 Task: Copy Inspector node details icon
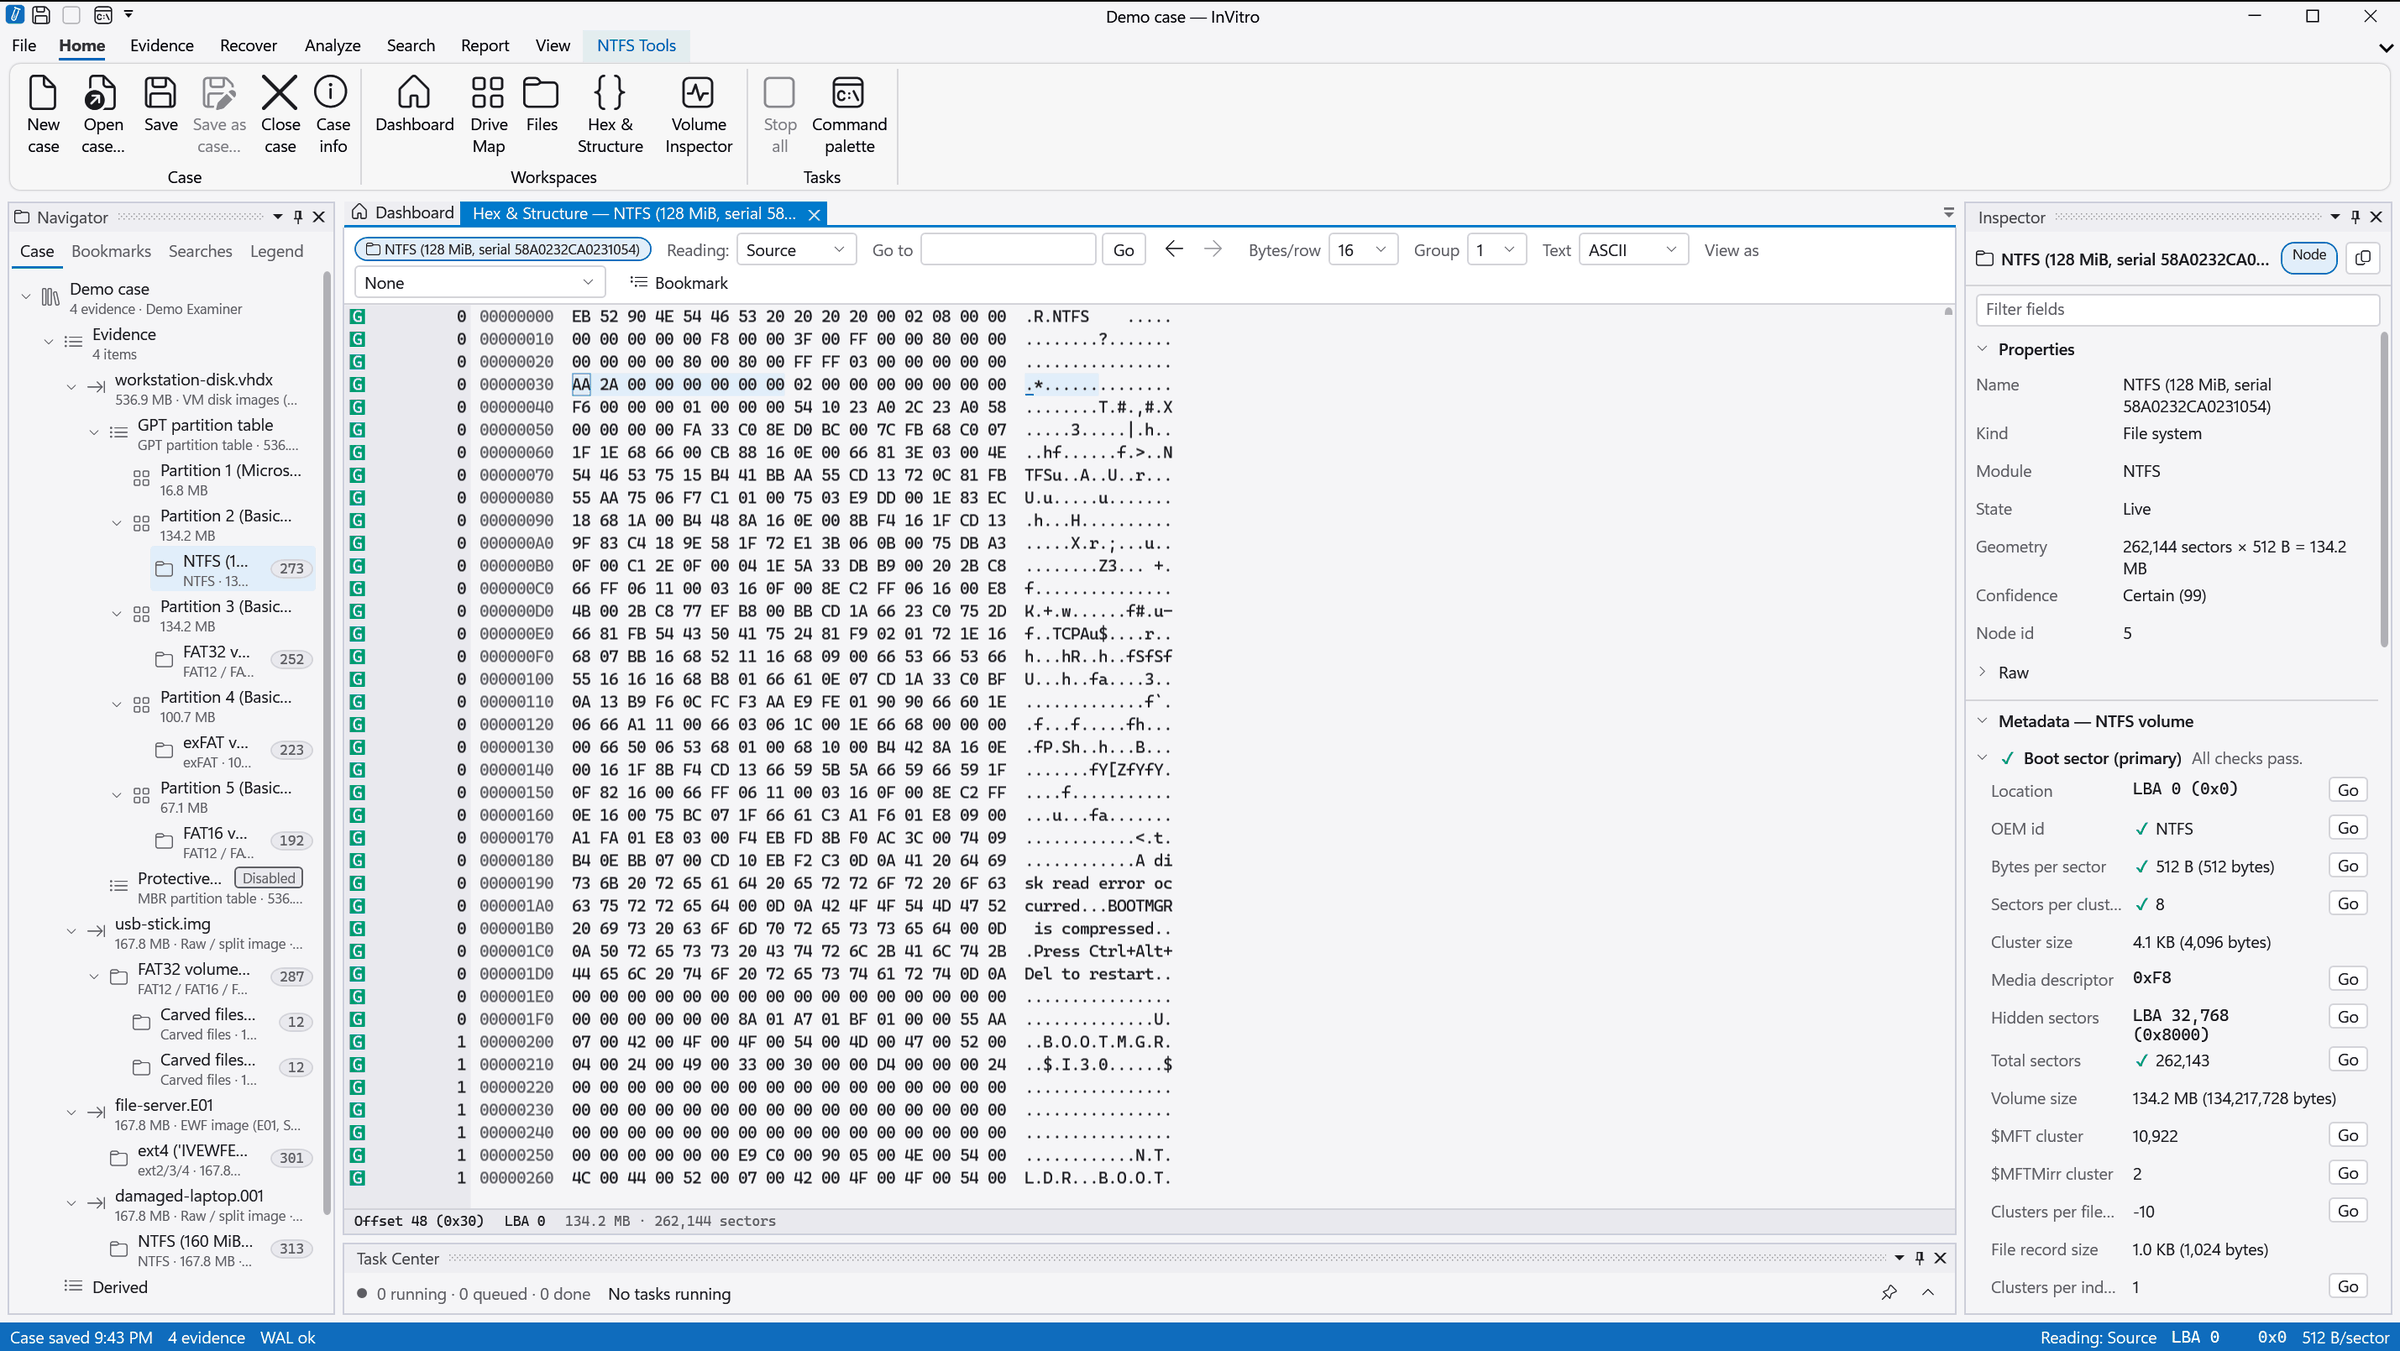tap(2363, 258)
